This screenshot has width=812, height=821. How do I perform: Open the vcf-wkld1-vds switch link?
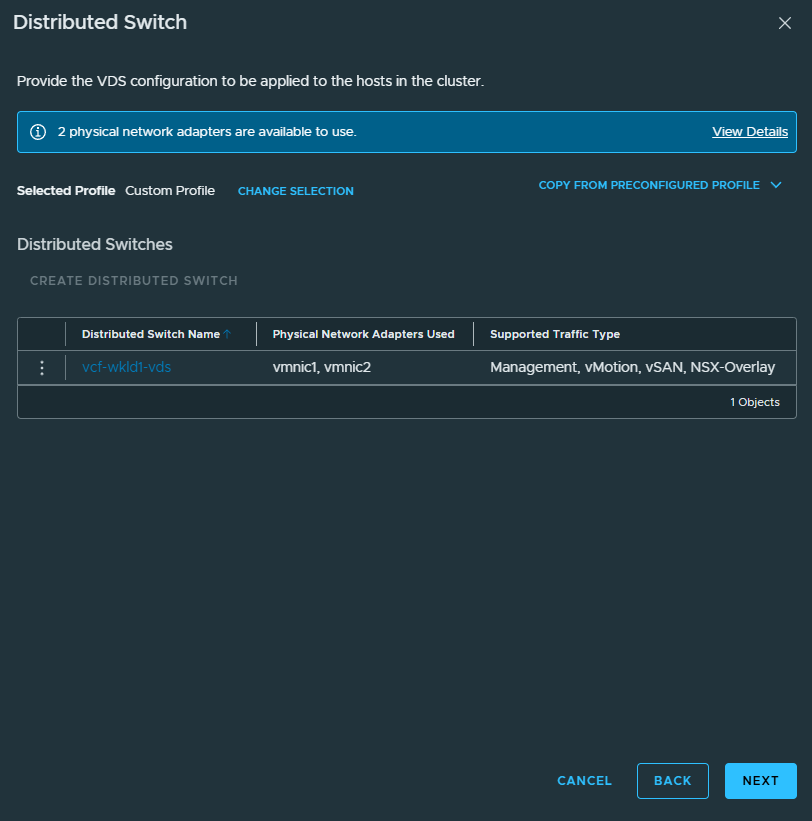[127, 367]
